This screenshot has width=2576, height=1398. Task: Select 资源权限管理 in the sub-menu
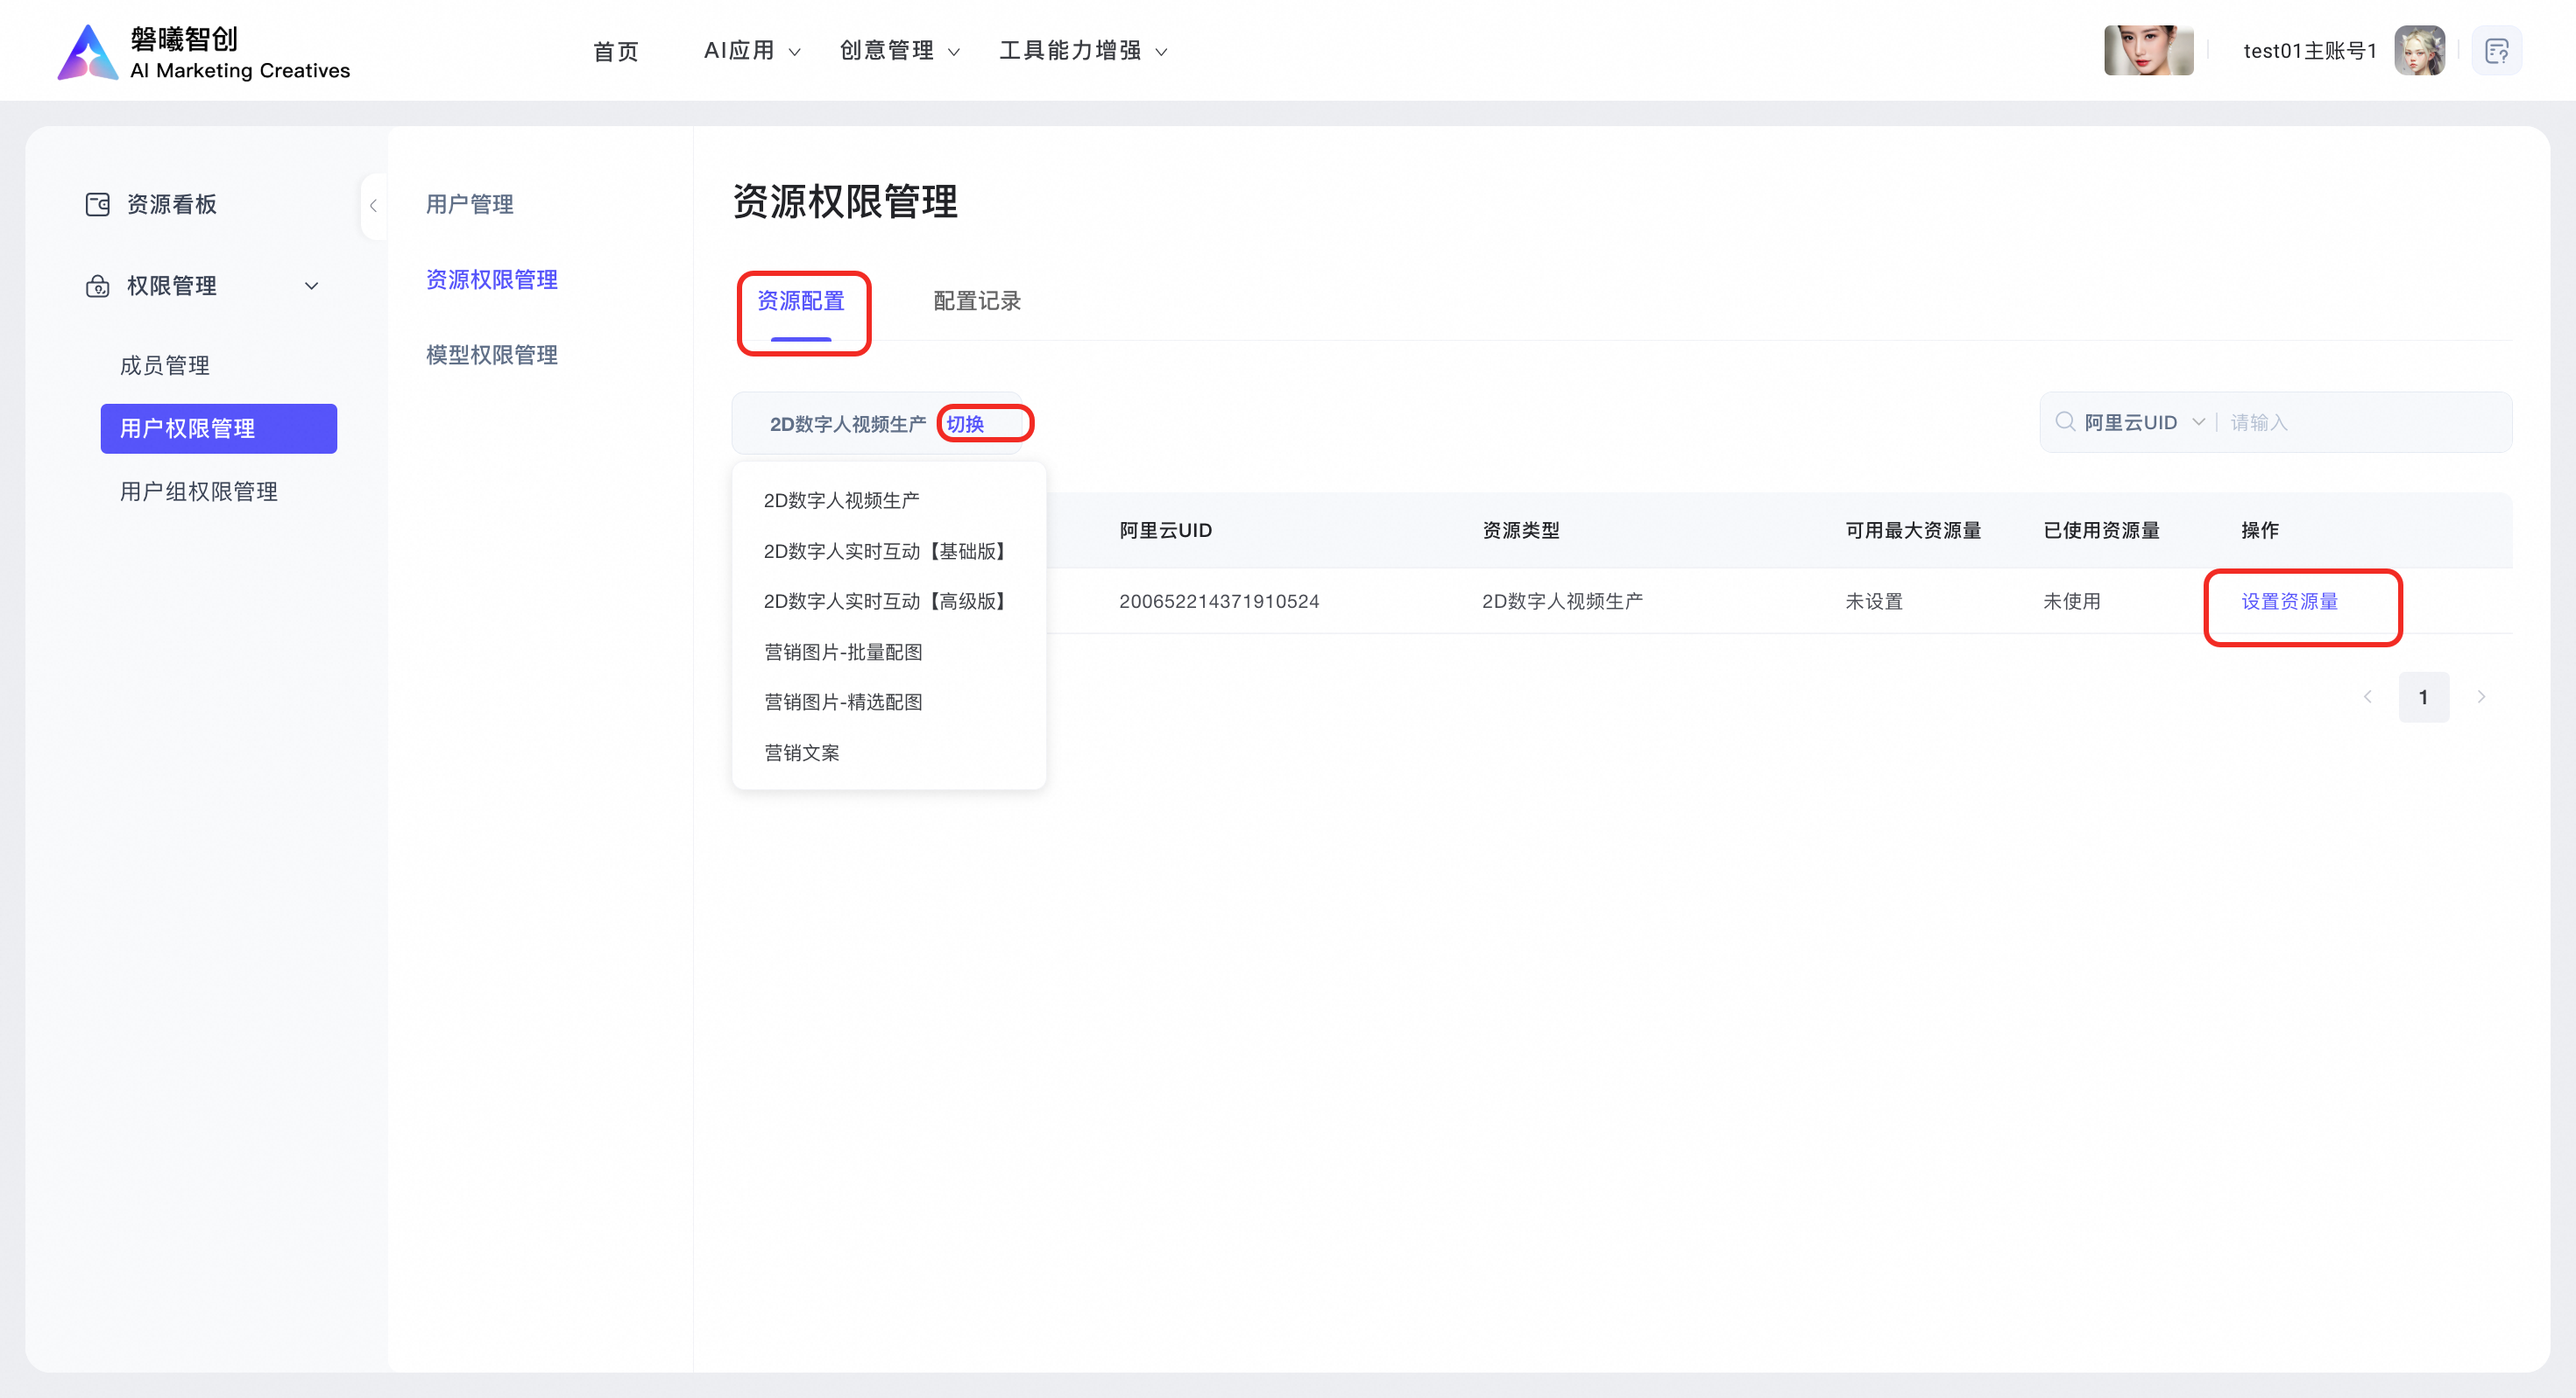coord(492,280)
